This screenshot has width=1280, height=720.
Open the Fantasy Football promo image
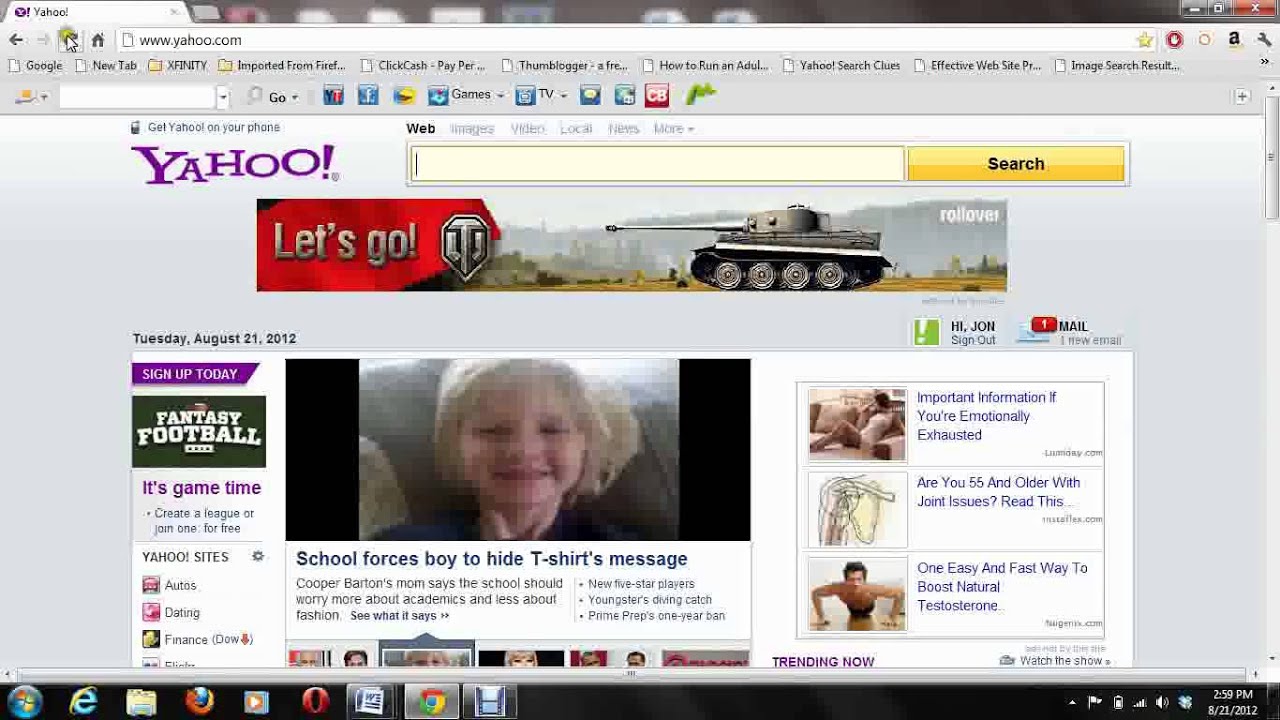199,432
